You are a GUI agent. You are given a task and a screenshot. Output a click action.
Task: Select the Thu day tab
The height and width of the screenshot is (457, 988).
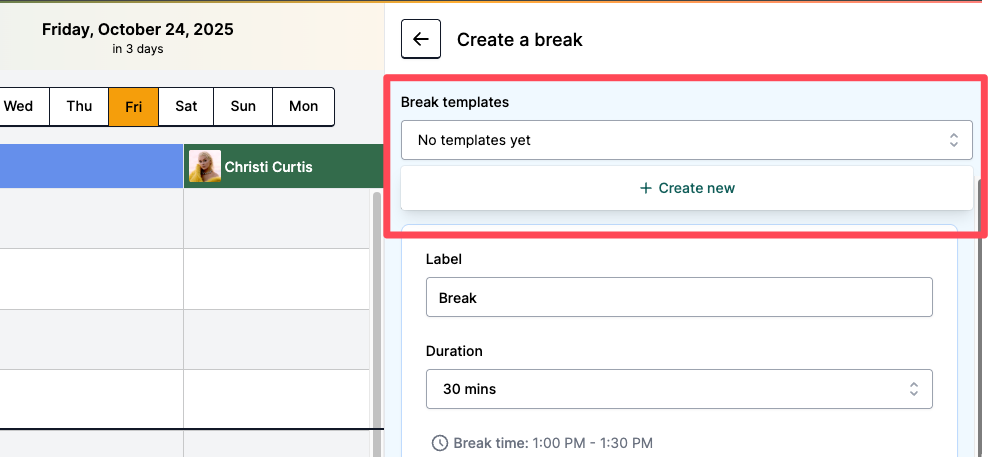pos(79,106)
